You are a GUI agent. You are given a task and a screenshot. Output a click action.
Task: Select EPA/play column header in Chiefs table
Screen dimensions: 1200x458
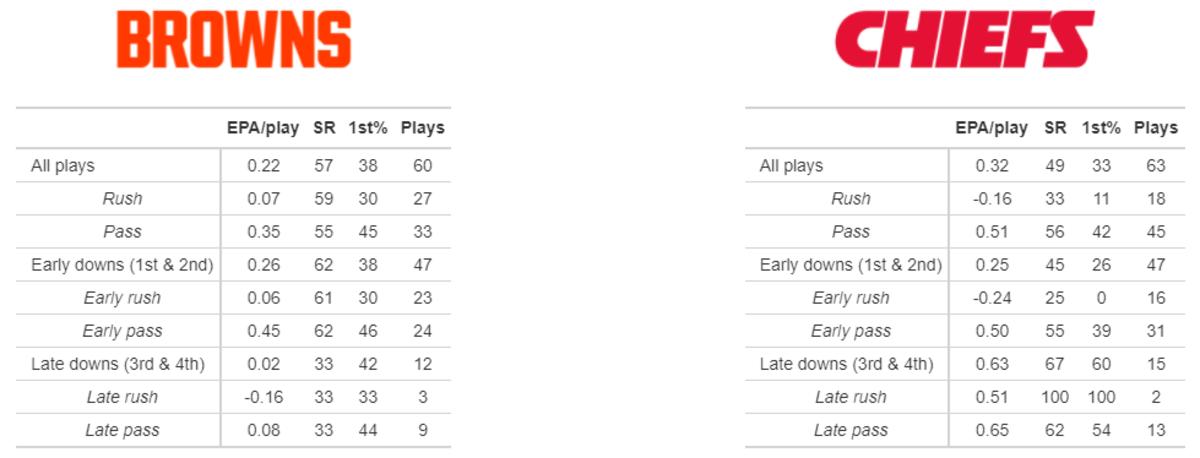point(991,128)
